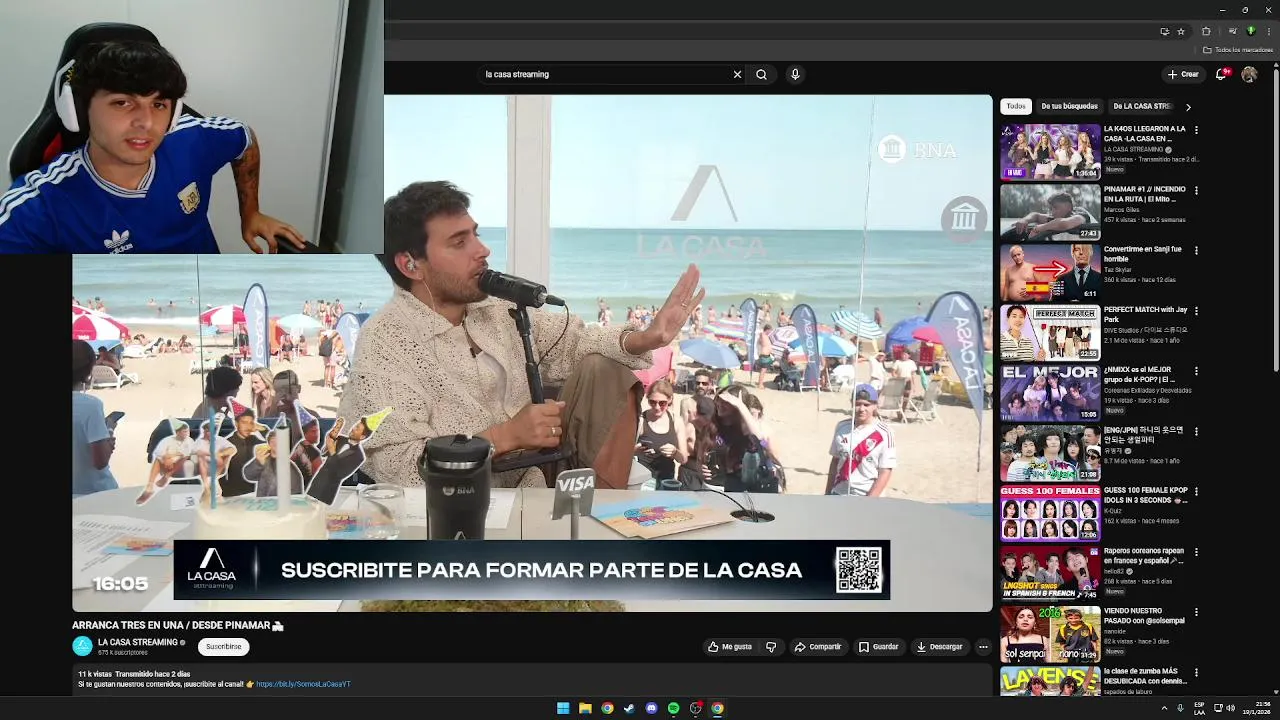Click in the search field
1280x720 pixels.
pyautogui.click(x=605, y=74)
